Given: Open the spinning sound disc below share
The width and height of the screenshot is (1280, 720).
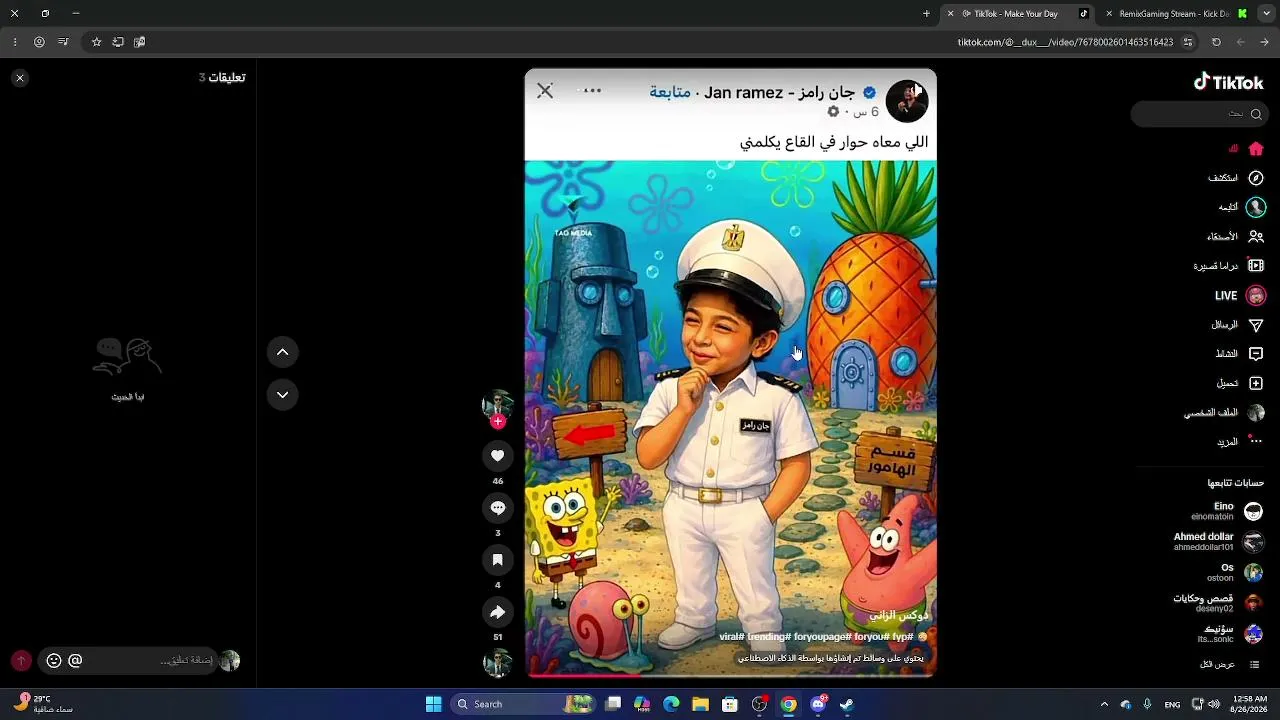Looking at the screenshot, I should pos(498,662).
